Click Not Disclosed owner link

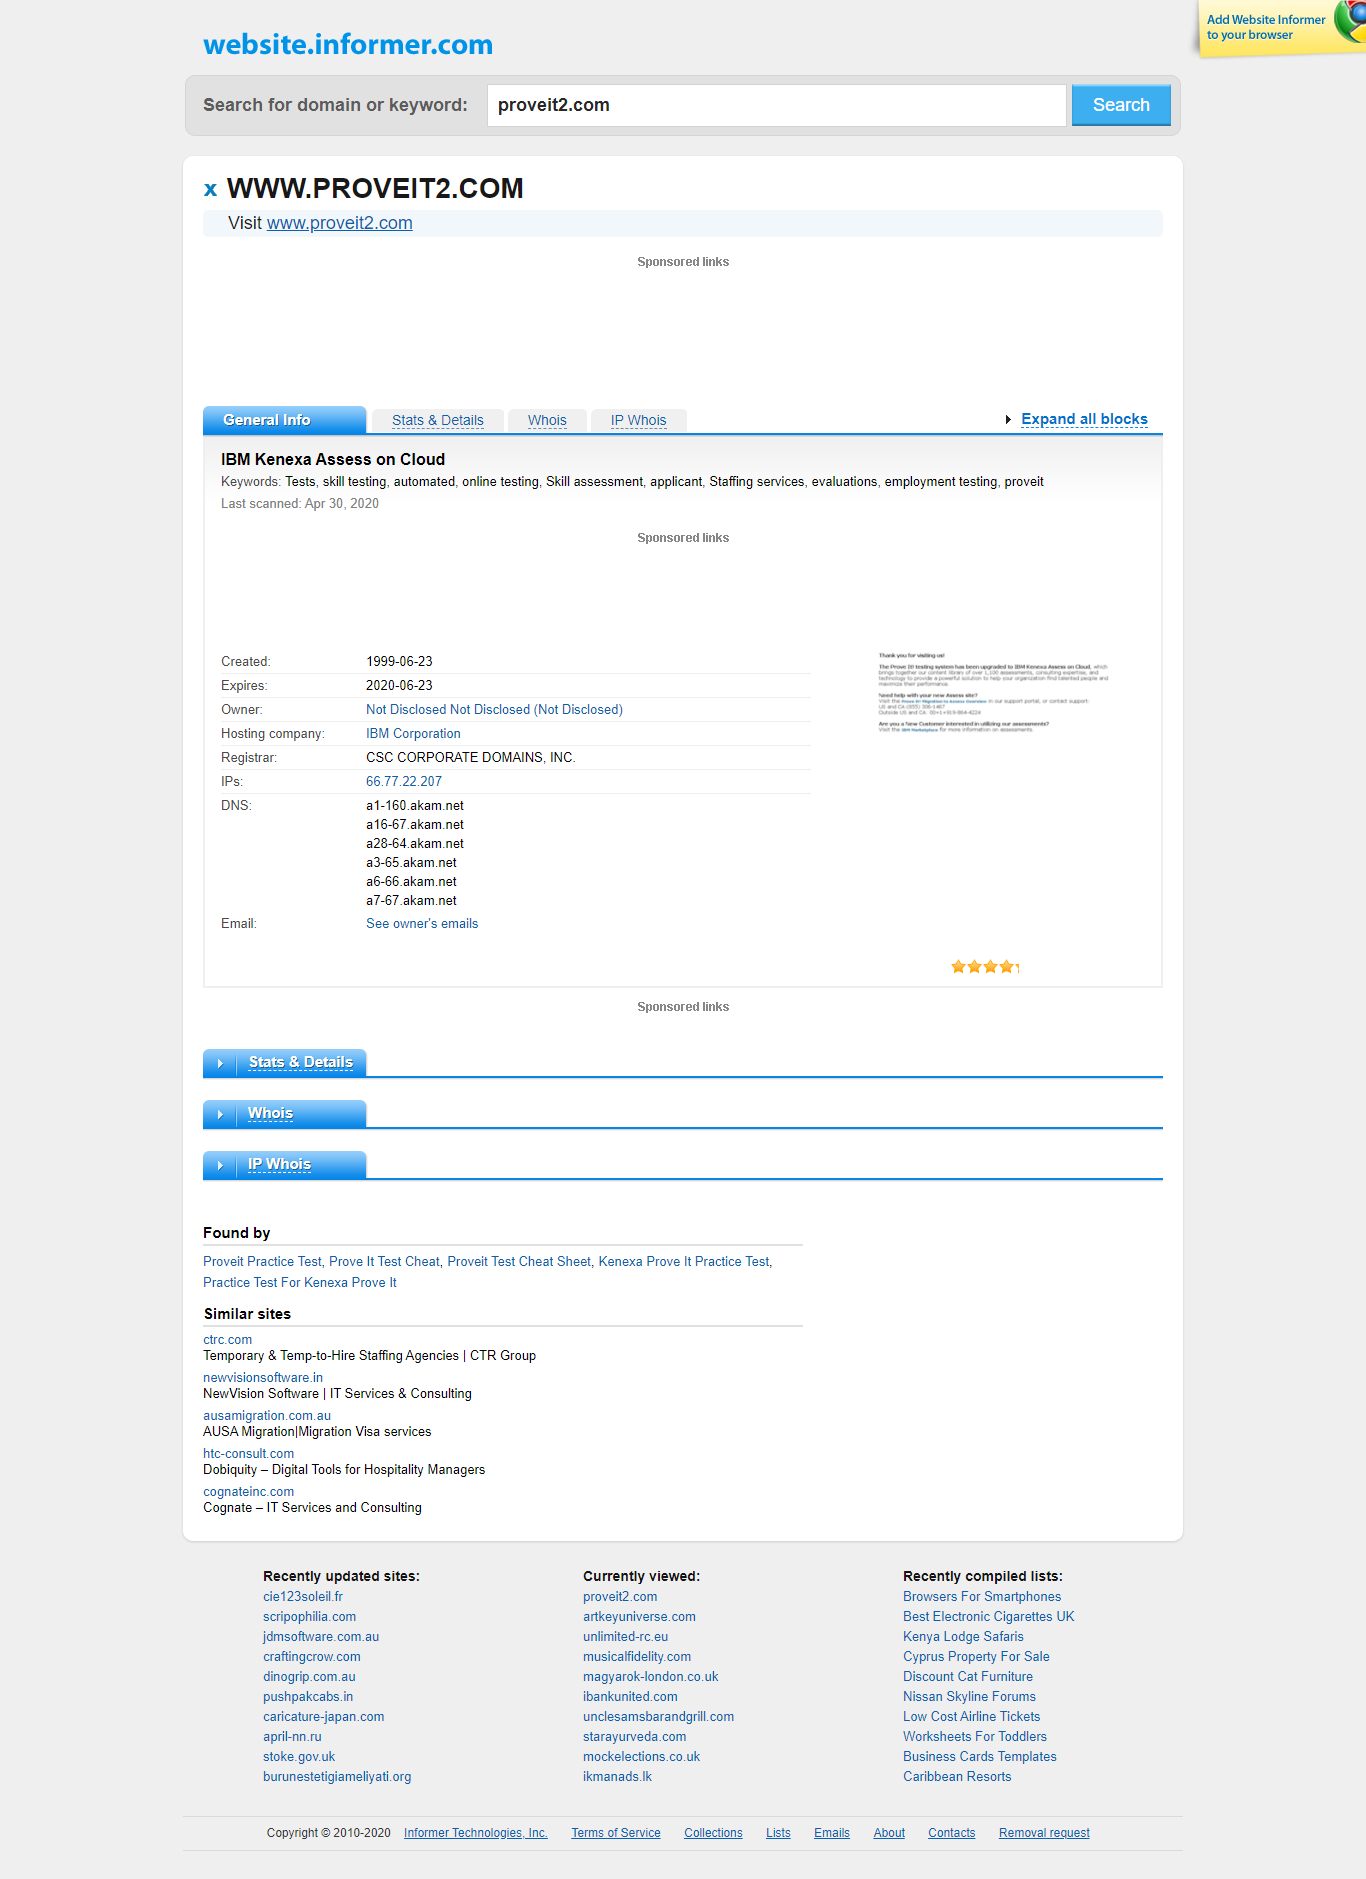click(x=494, y=710)
